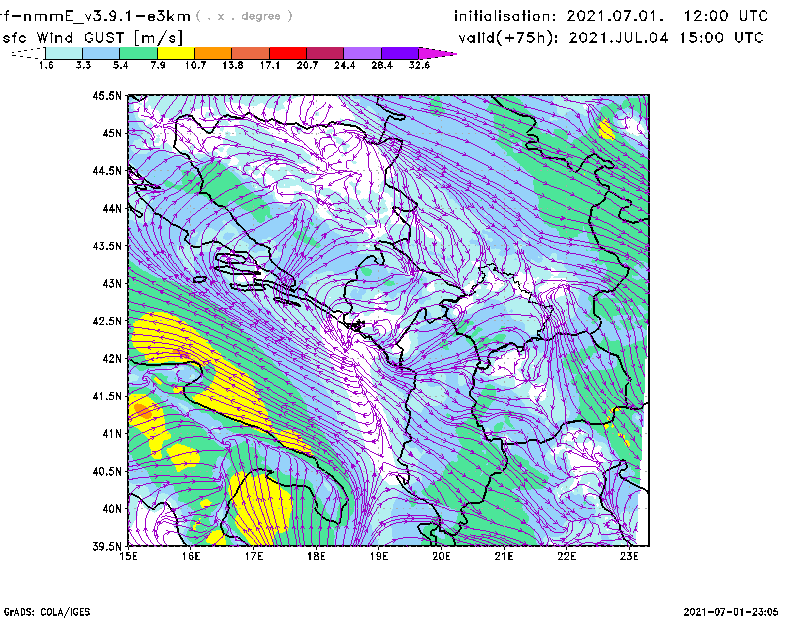Image resolution: width=800 pixels, height=618 pixels.
Task: Click the magenta arrow end of the legend
Action: (437, 53)
